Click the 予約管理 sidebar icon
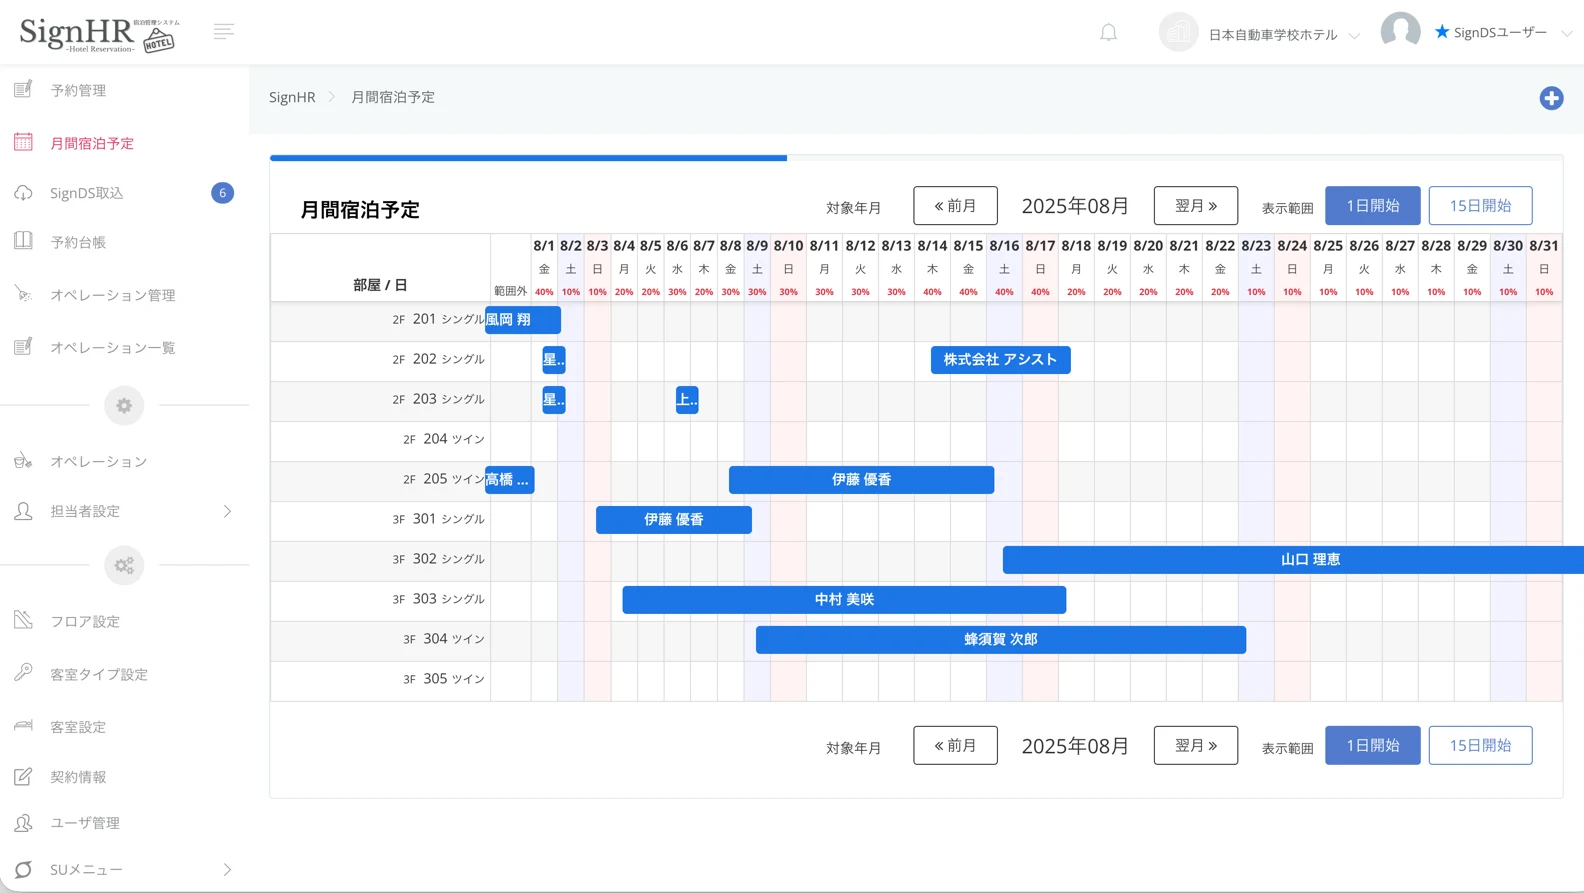The image size is (1584, 893). [23, 90]
